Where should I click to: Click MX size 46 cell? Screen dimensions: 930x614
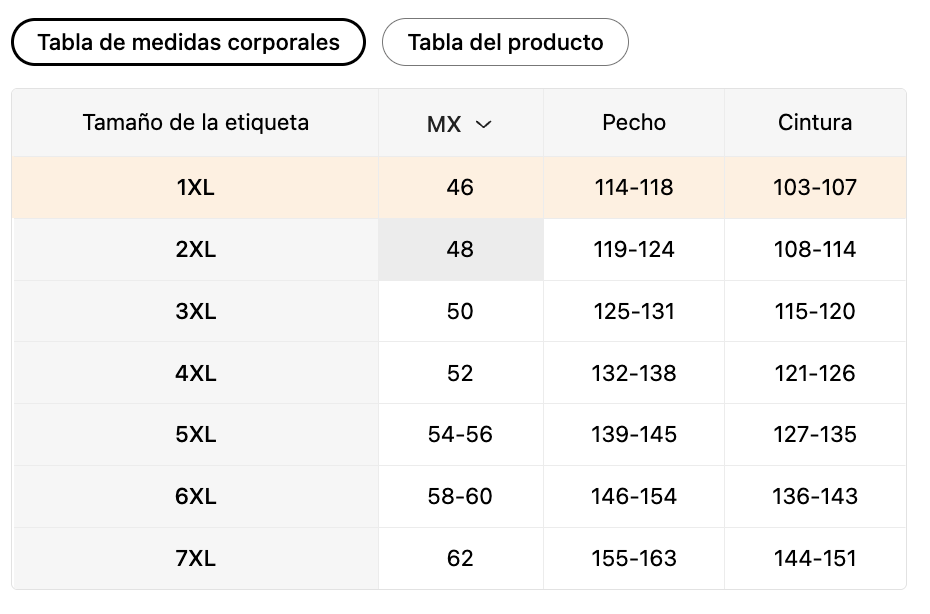coord(461,187)
